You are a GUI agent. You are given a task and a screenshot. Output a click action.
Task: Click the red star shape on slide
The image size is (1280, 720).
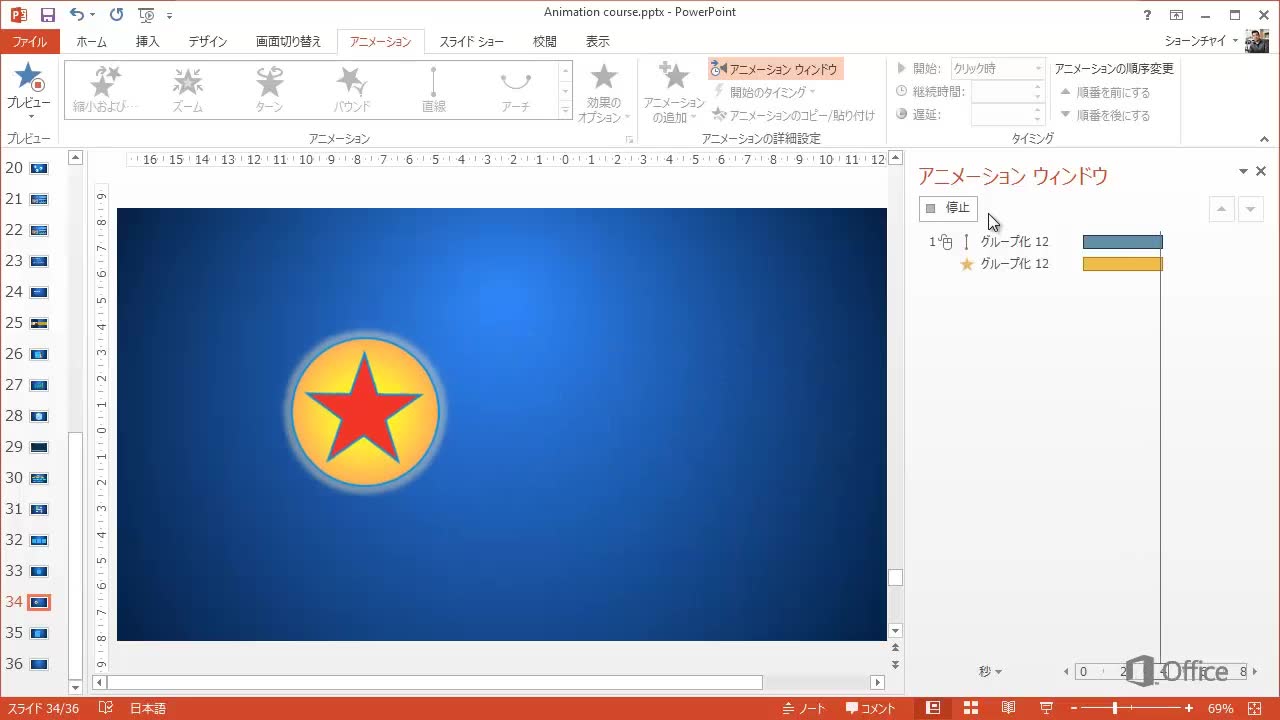(x=364, y=409)
